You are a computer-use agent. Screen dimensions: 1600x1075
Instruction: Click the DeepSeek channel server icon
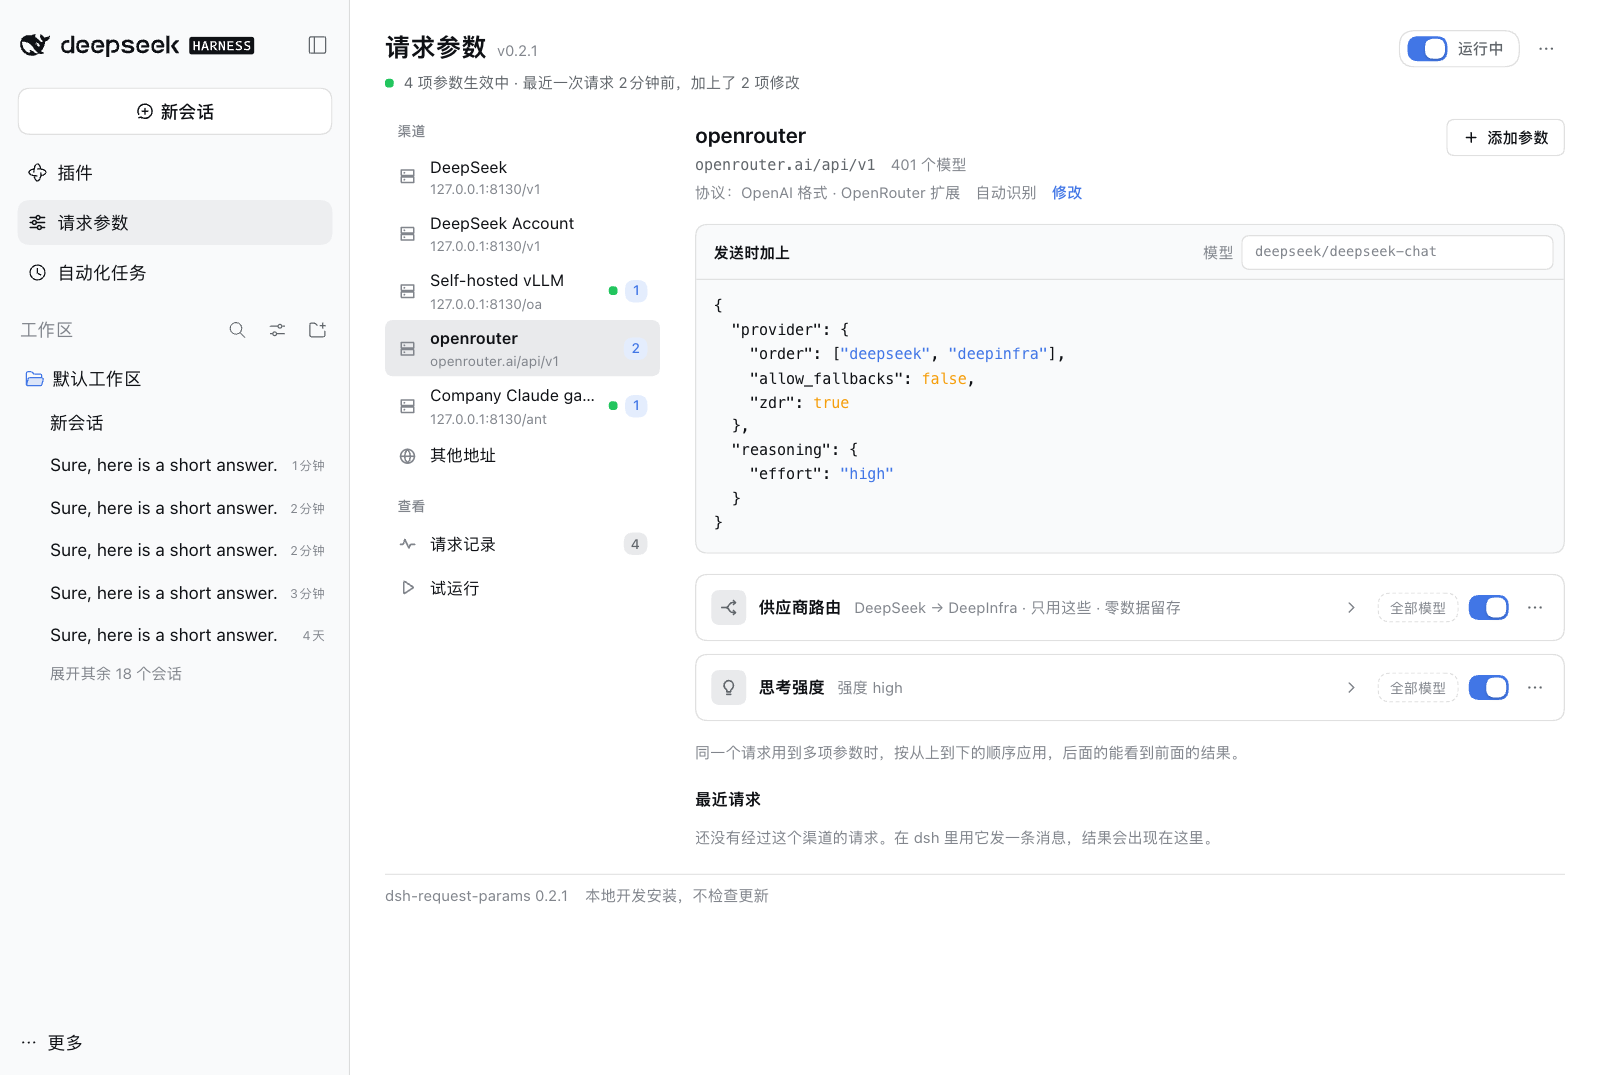pyautogui.click(x=407, y=176)
